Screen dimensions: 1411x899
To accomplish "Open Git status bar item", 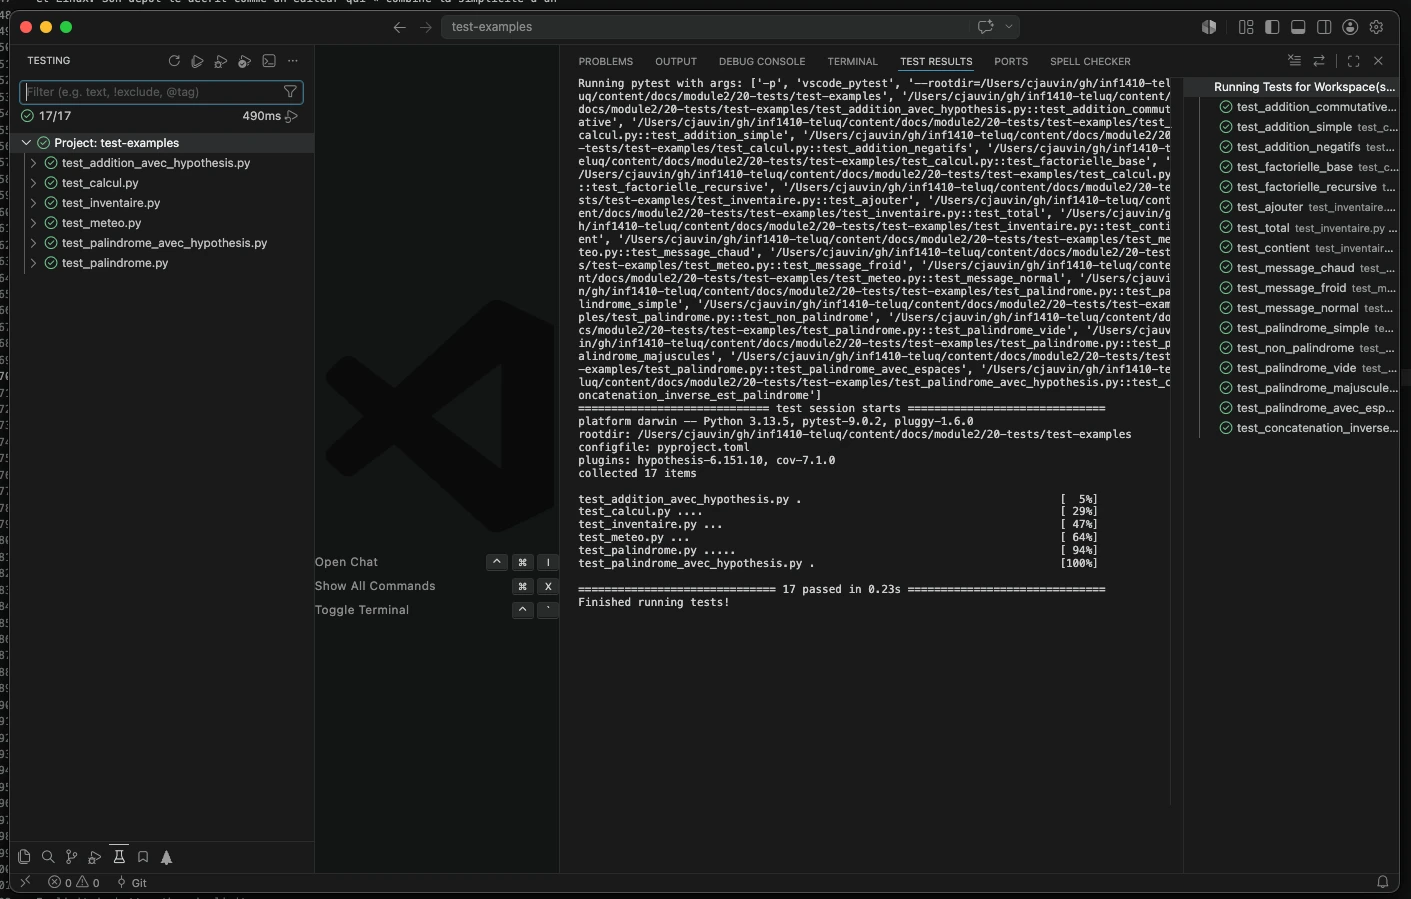I will [132, 883].
